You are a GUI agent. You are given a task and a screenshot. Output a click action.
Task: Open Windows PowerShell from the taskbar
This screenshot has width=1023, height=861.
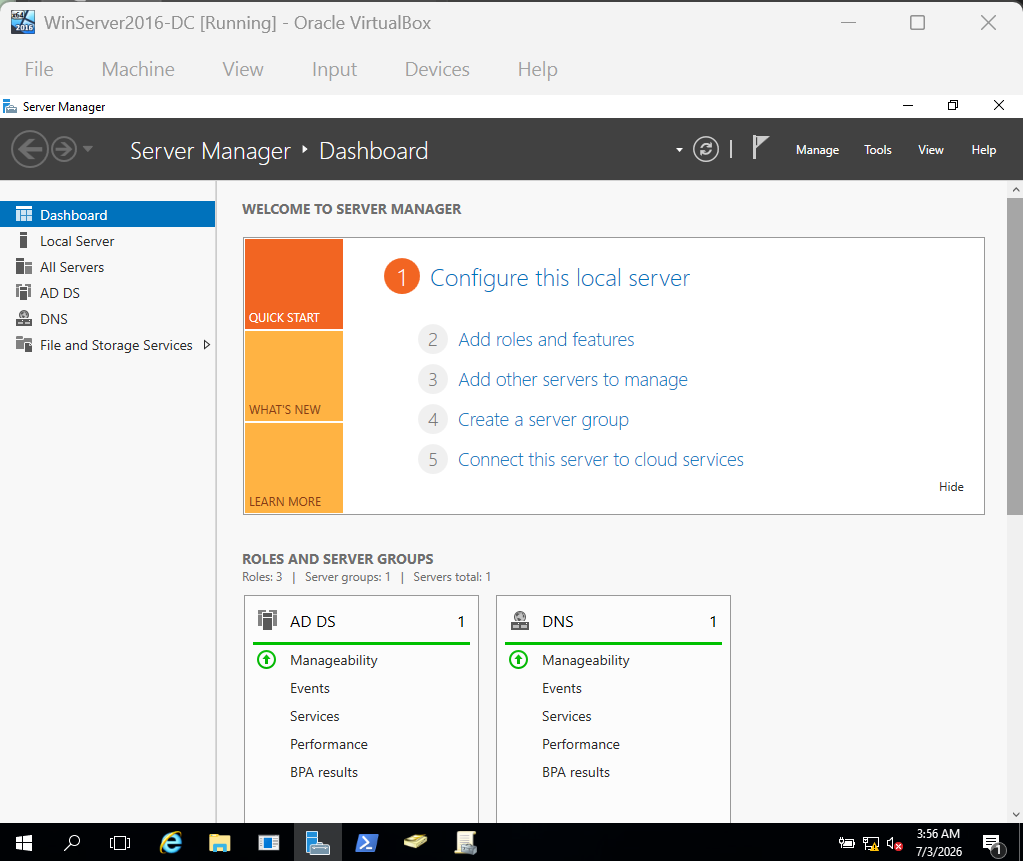[366, 843]
